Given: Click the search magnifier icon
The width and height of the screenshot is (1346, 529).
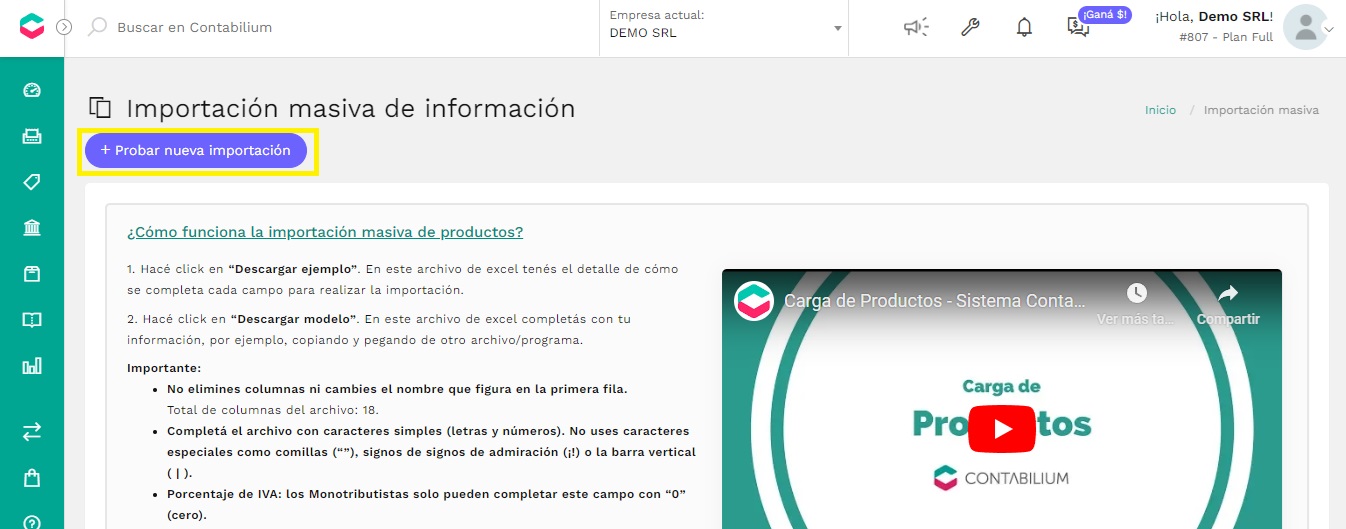Looking at the screenshot, I should tap(97, 27).
